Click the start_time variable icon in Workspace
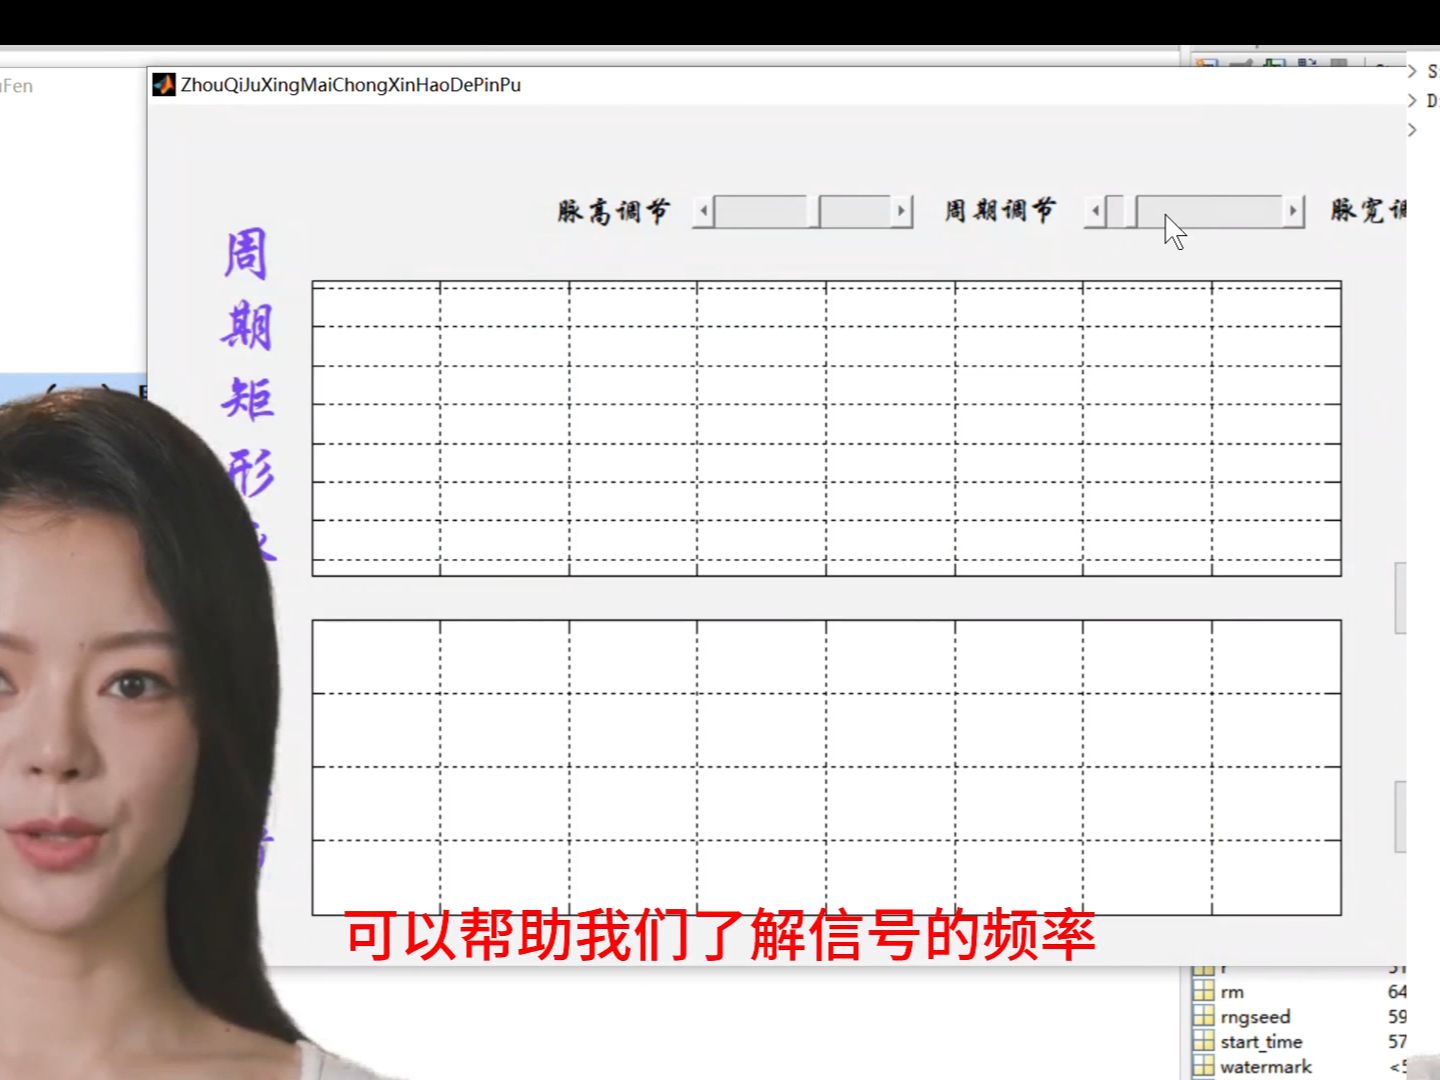 point(1204,1041)
